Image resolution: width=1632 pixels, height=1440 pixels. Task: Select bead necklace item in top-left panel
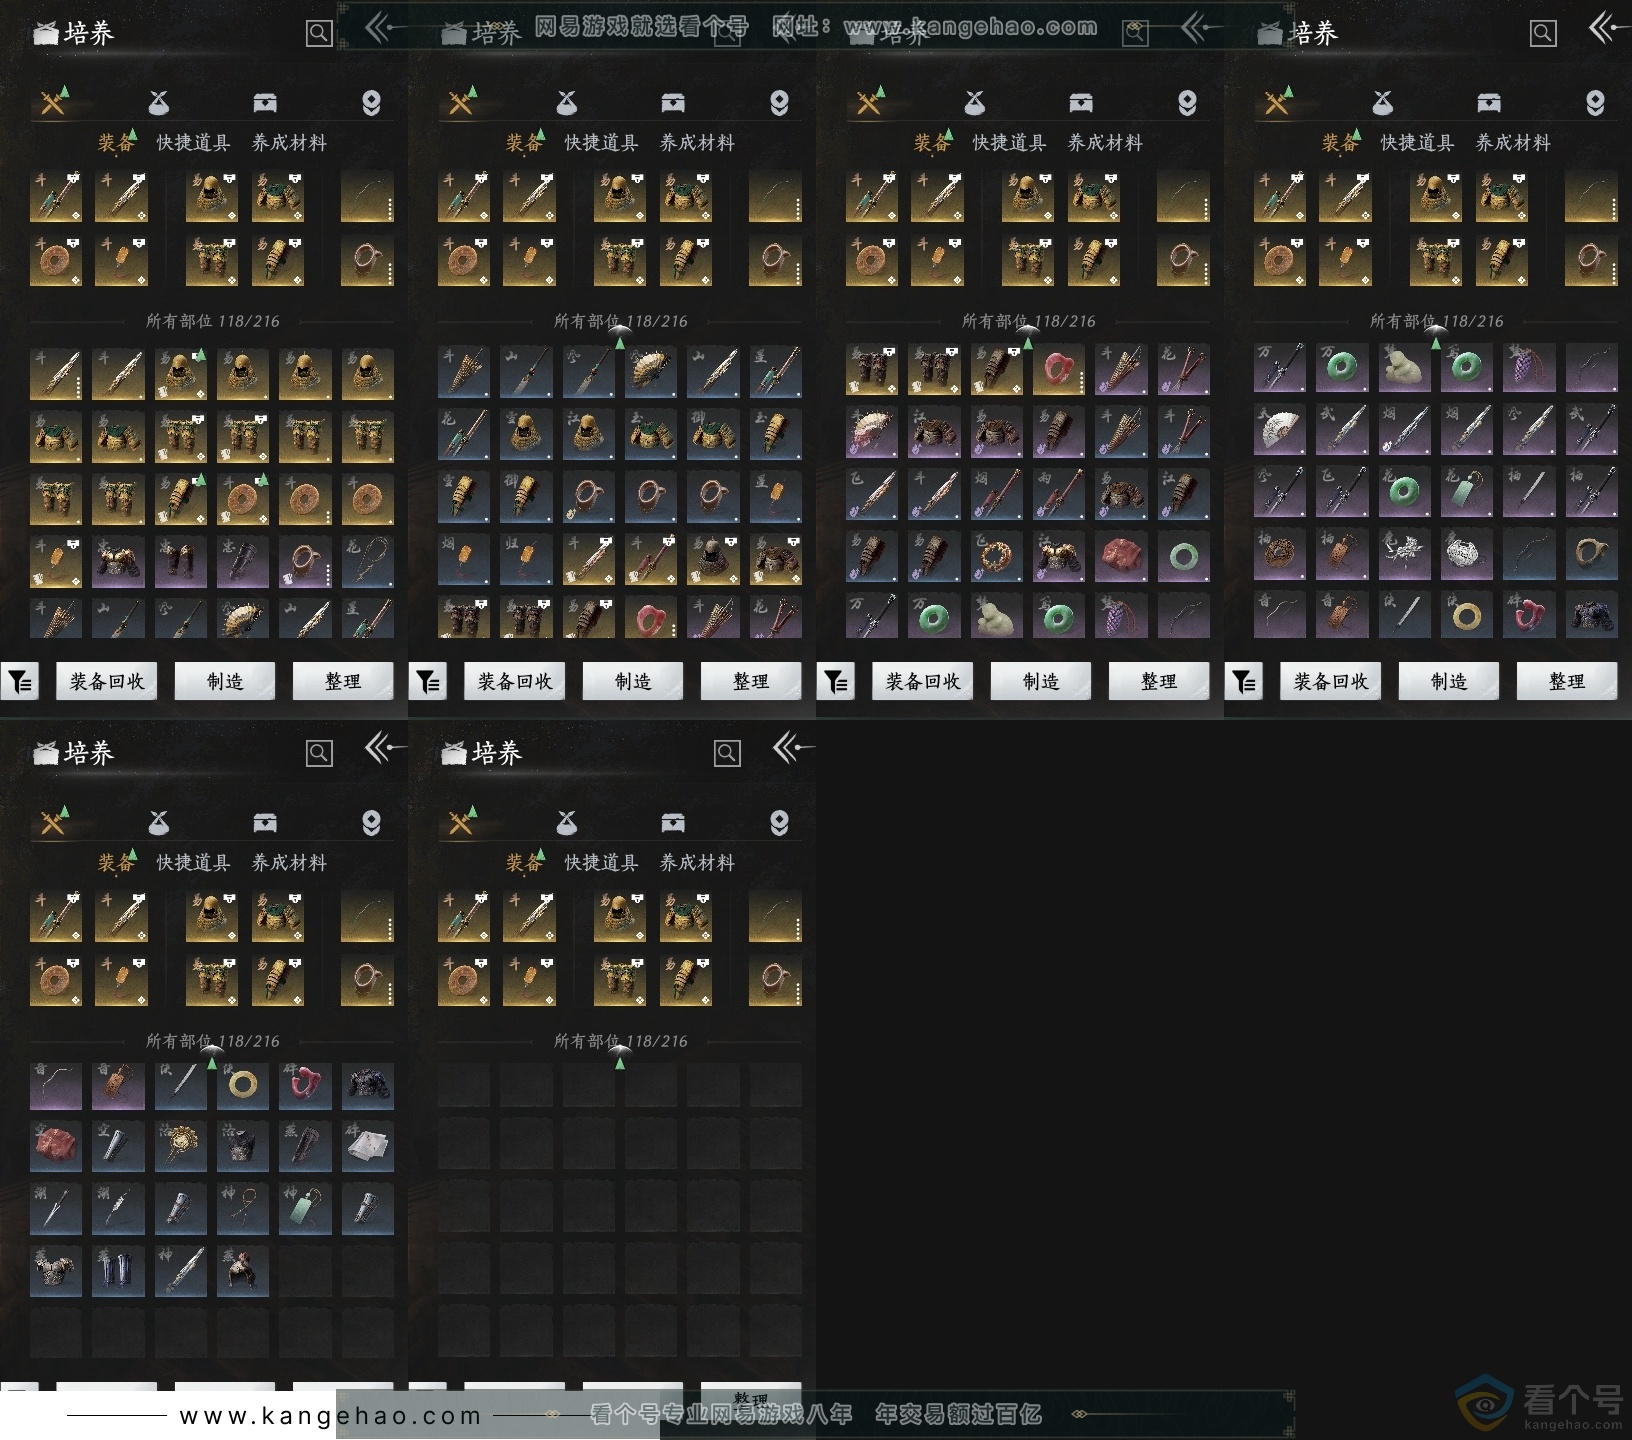368,562
